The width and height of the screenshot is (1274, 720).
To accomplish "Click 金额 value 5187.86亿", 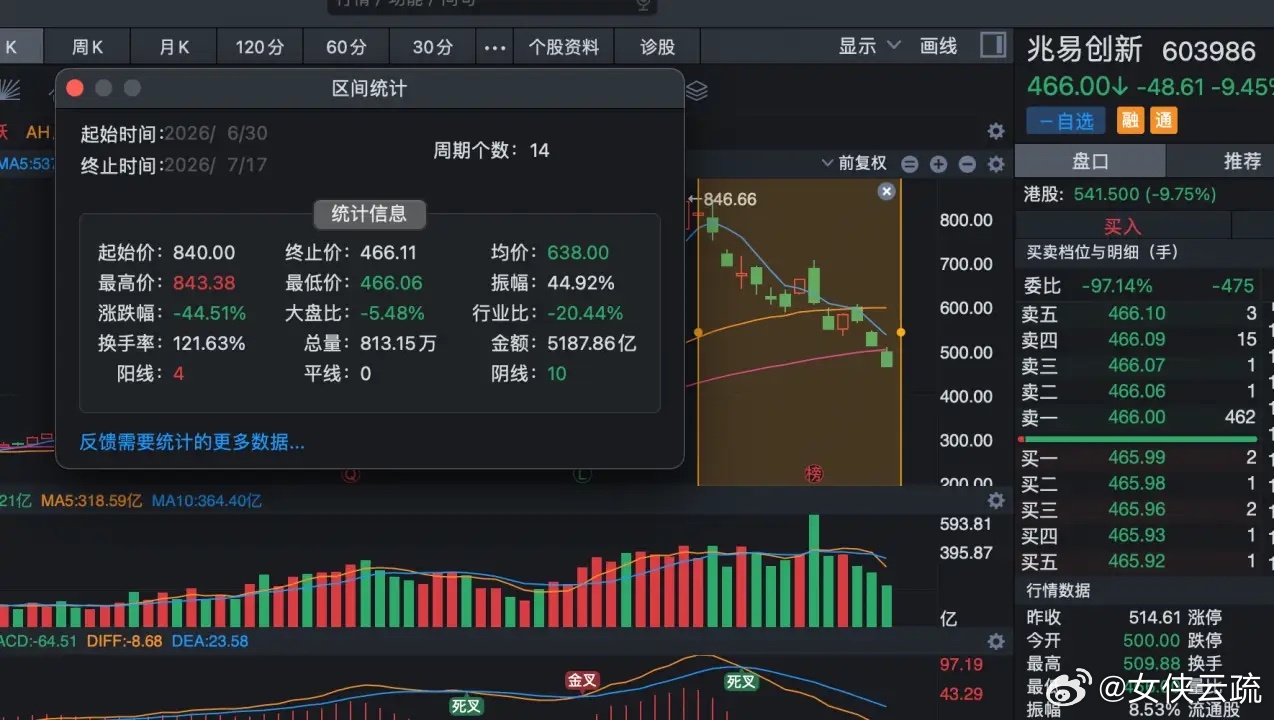I will (592, 343).
